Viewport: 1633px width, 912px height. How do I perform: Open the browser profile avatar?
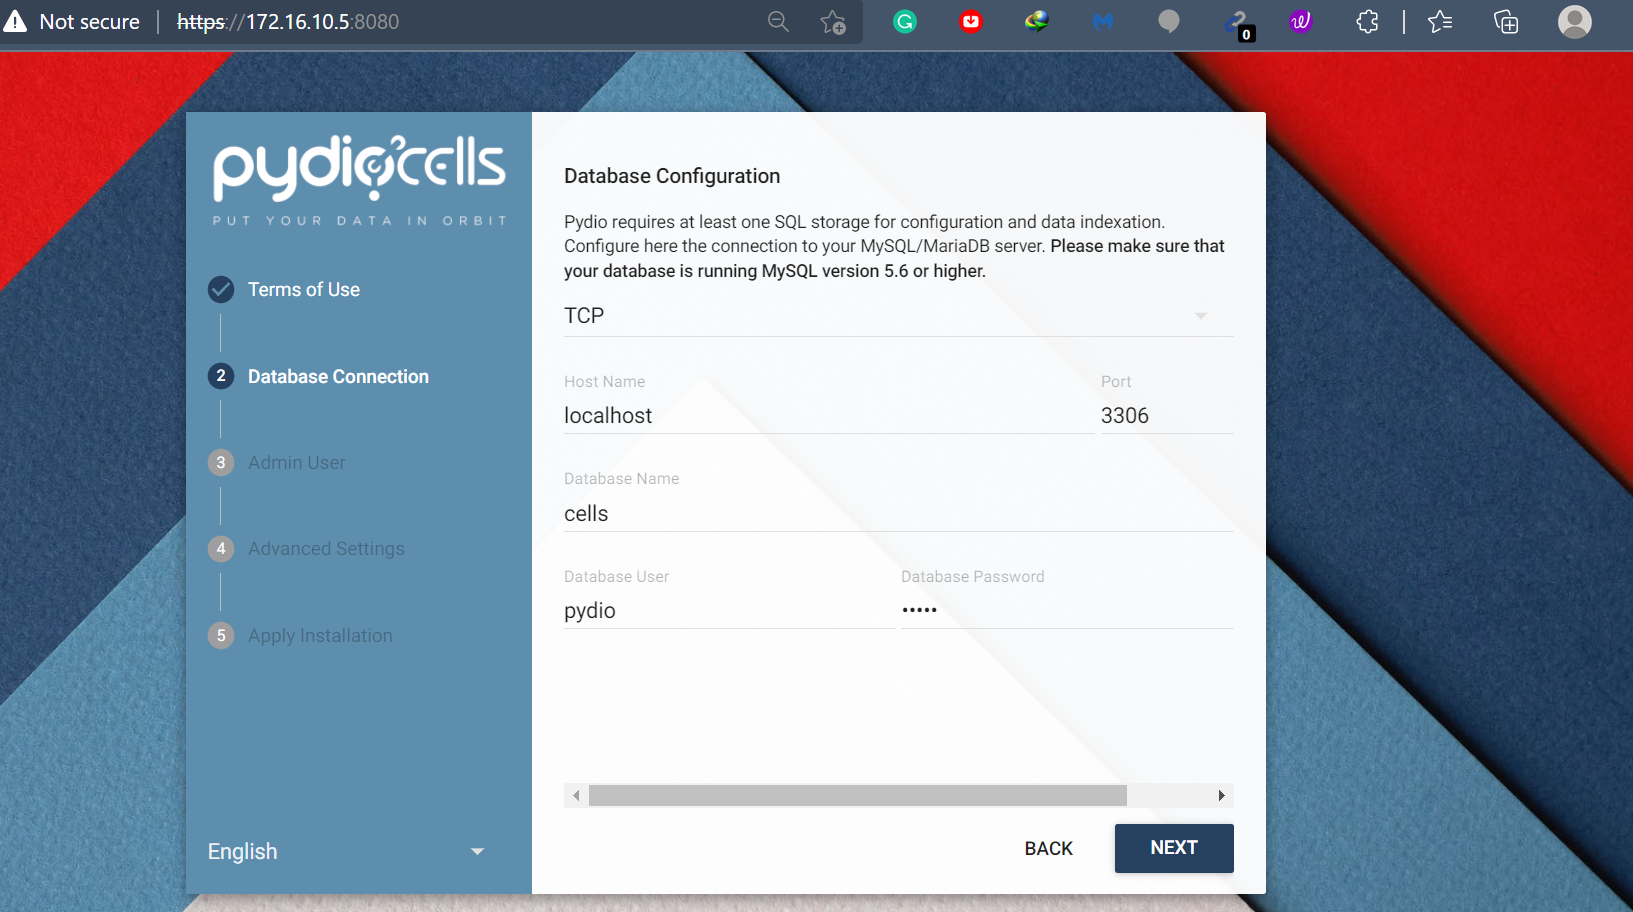click(1575, 21)
